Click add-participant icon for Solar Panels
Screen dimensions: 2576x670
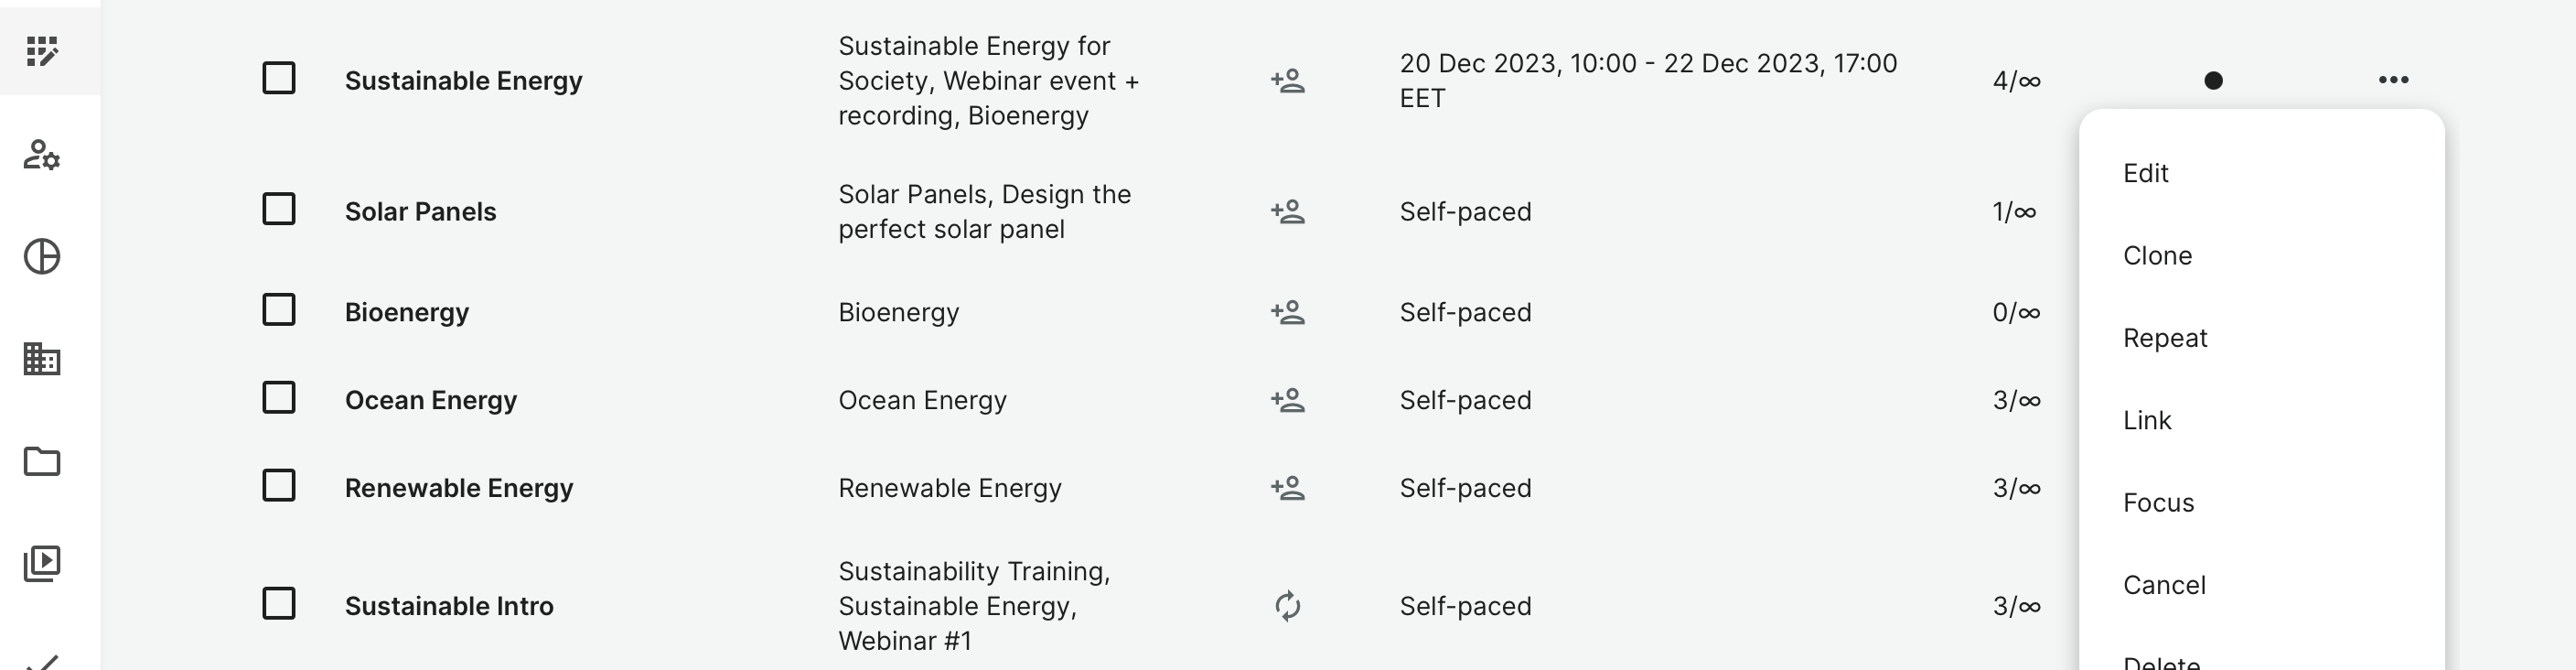[x=1287, y=212]
